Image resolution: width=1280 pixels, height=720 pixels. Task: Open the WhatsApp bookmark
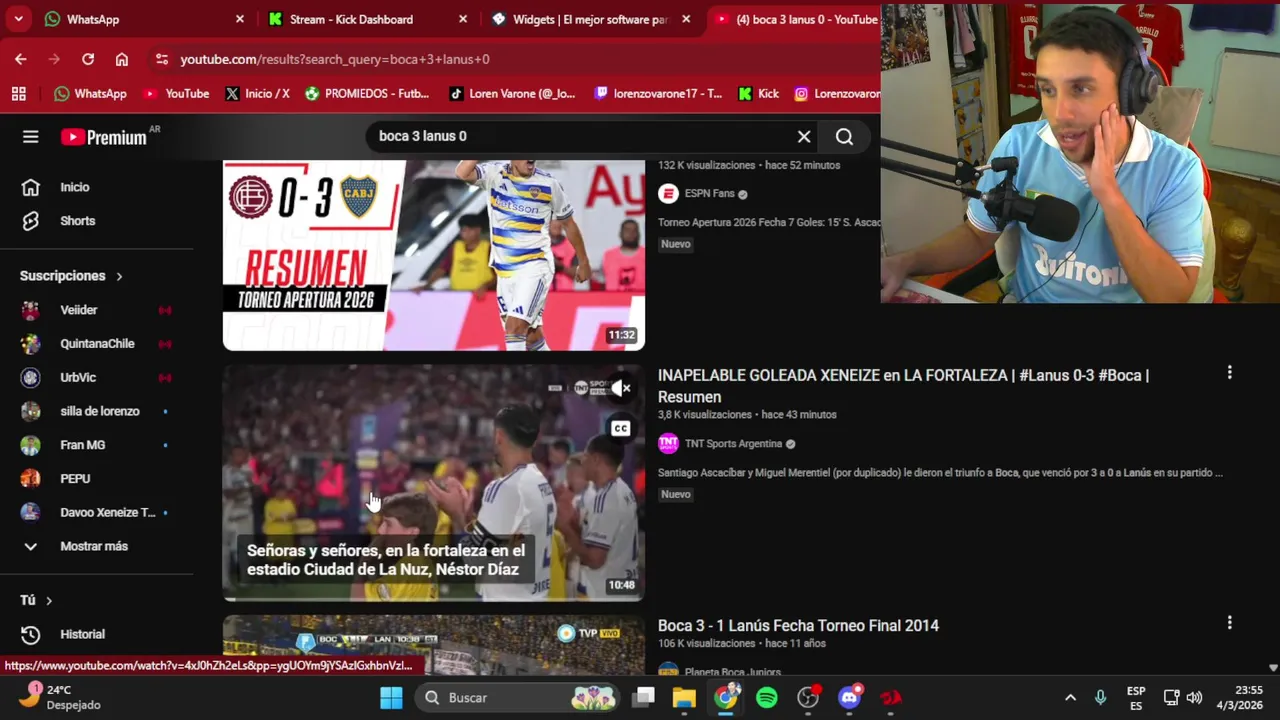(x=90, y=94)
